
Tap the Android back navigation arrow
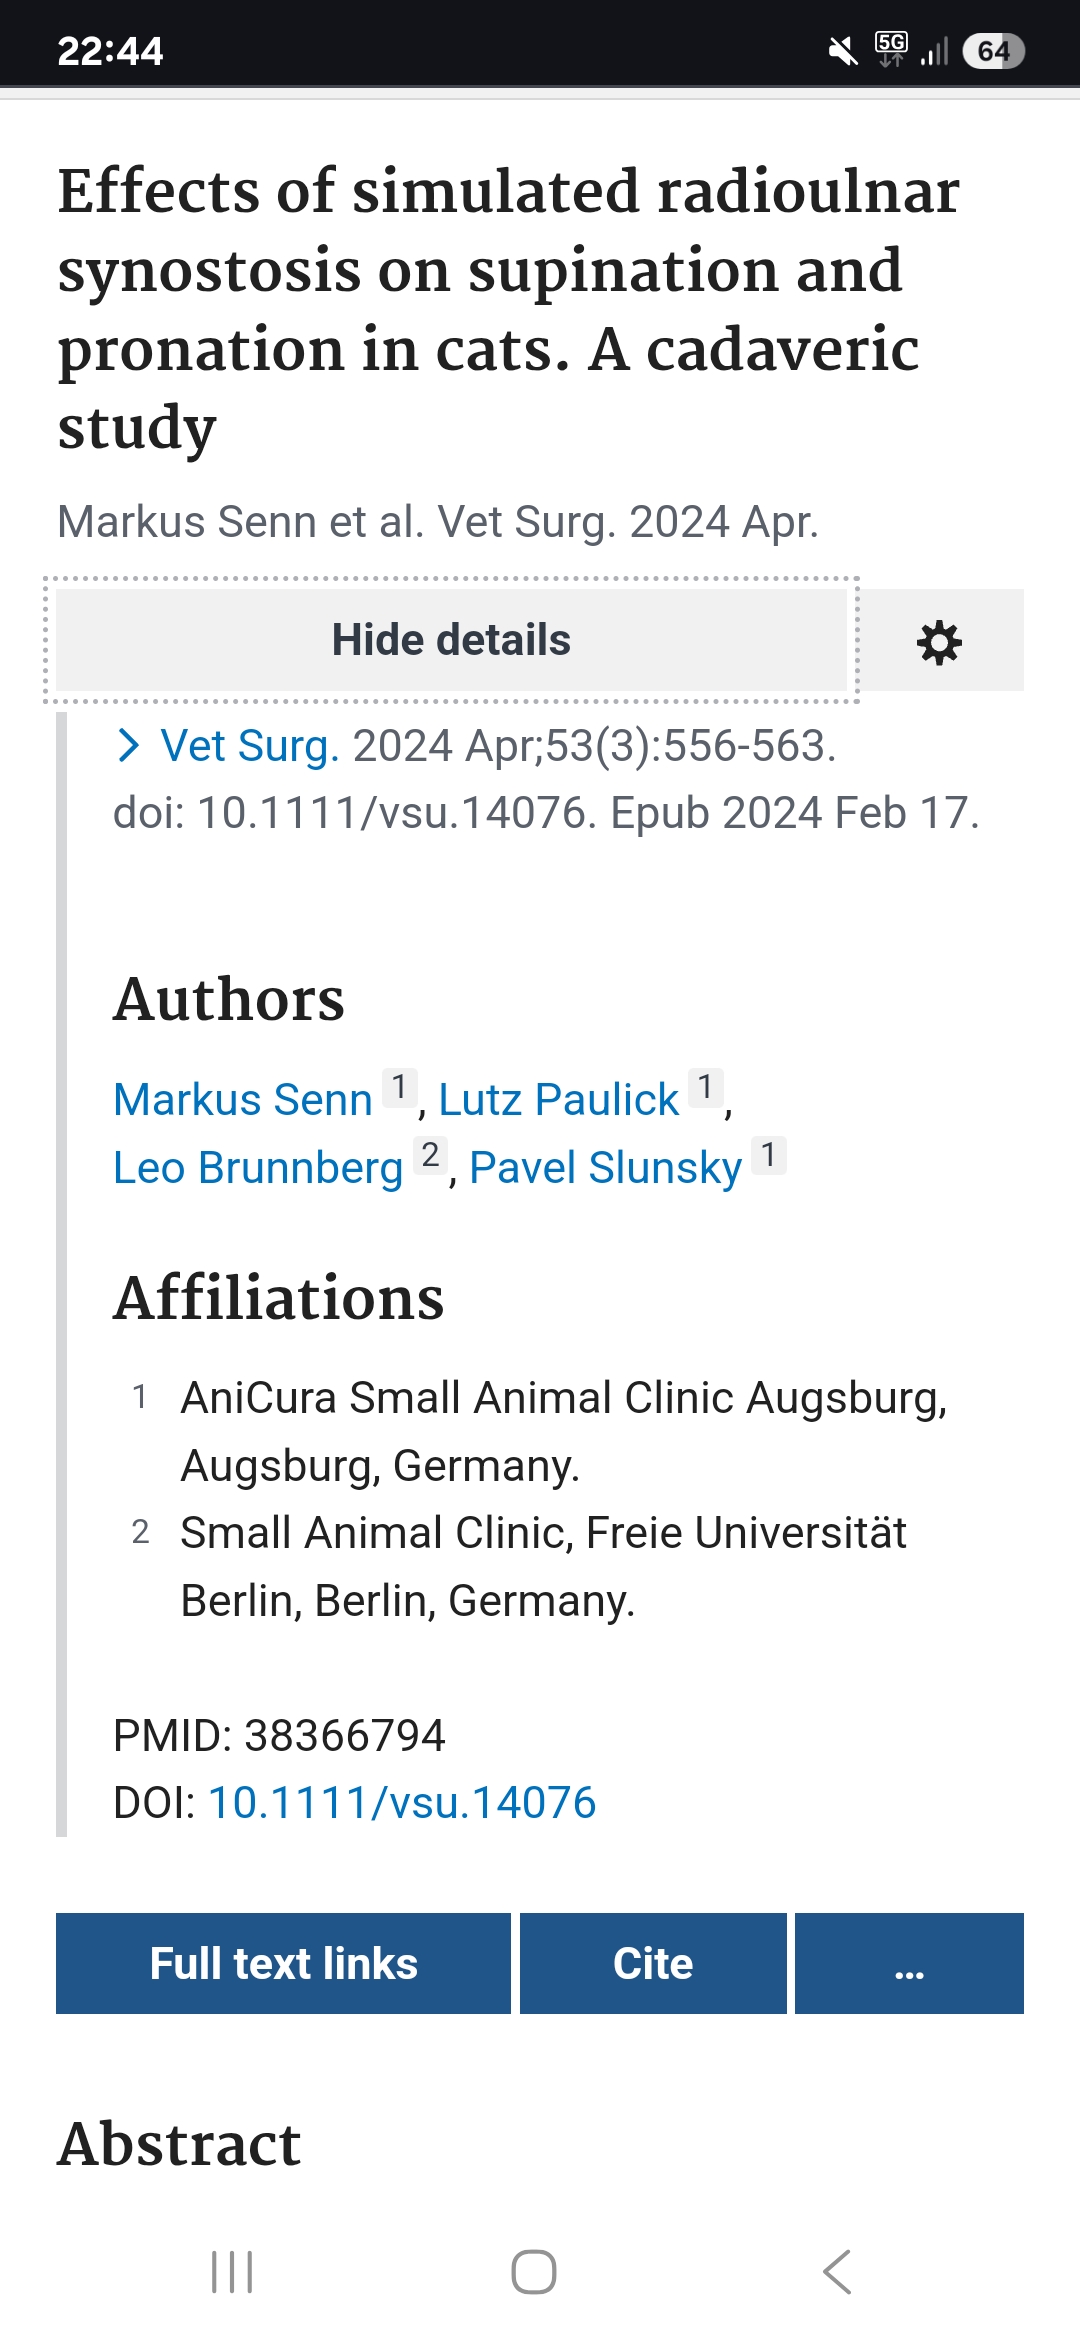(837, 2272)
